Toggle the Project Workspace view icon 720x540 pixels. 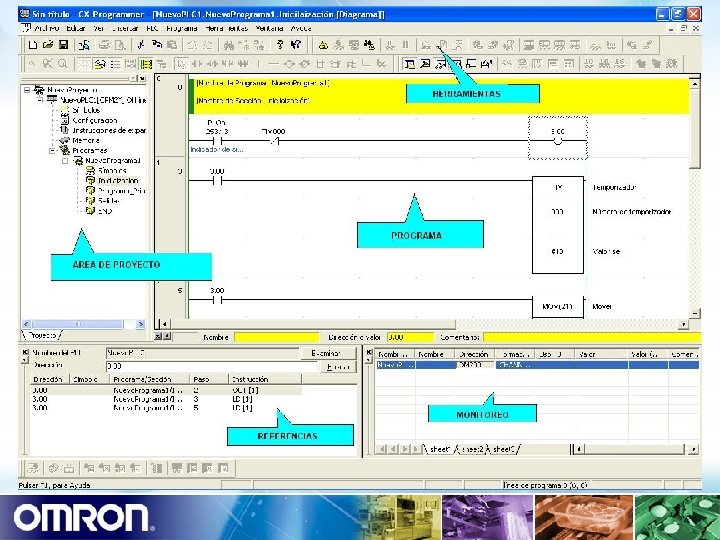click(410, 64)
